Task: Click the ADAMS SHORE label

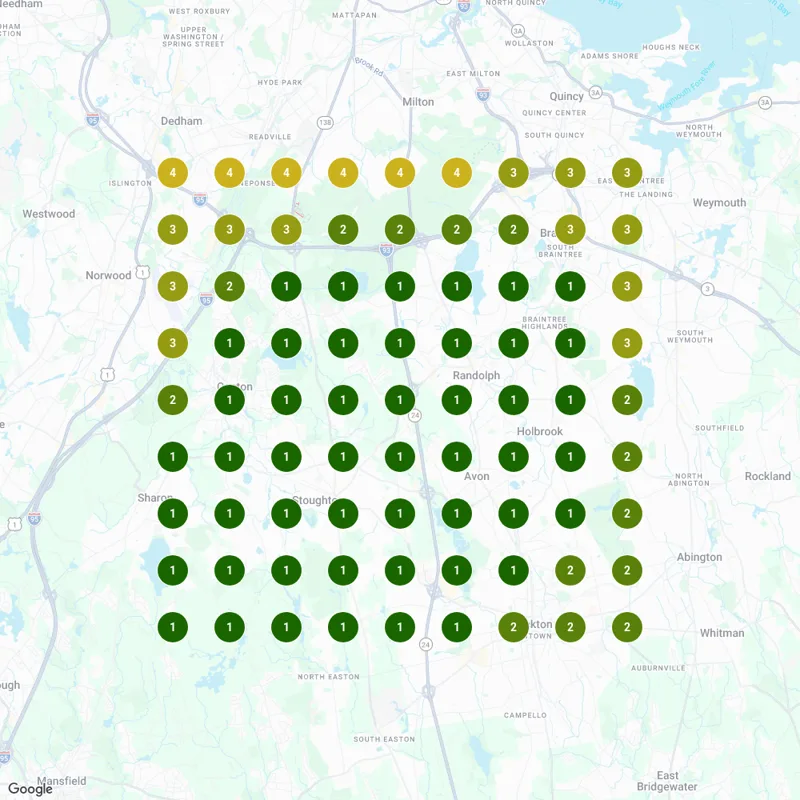Action: coord(610,56)
